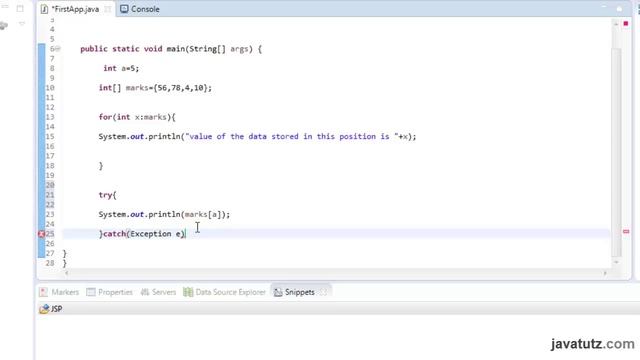Click the Java file icon on FirstApp tab

(x=44, y=9)
